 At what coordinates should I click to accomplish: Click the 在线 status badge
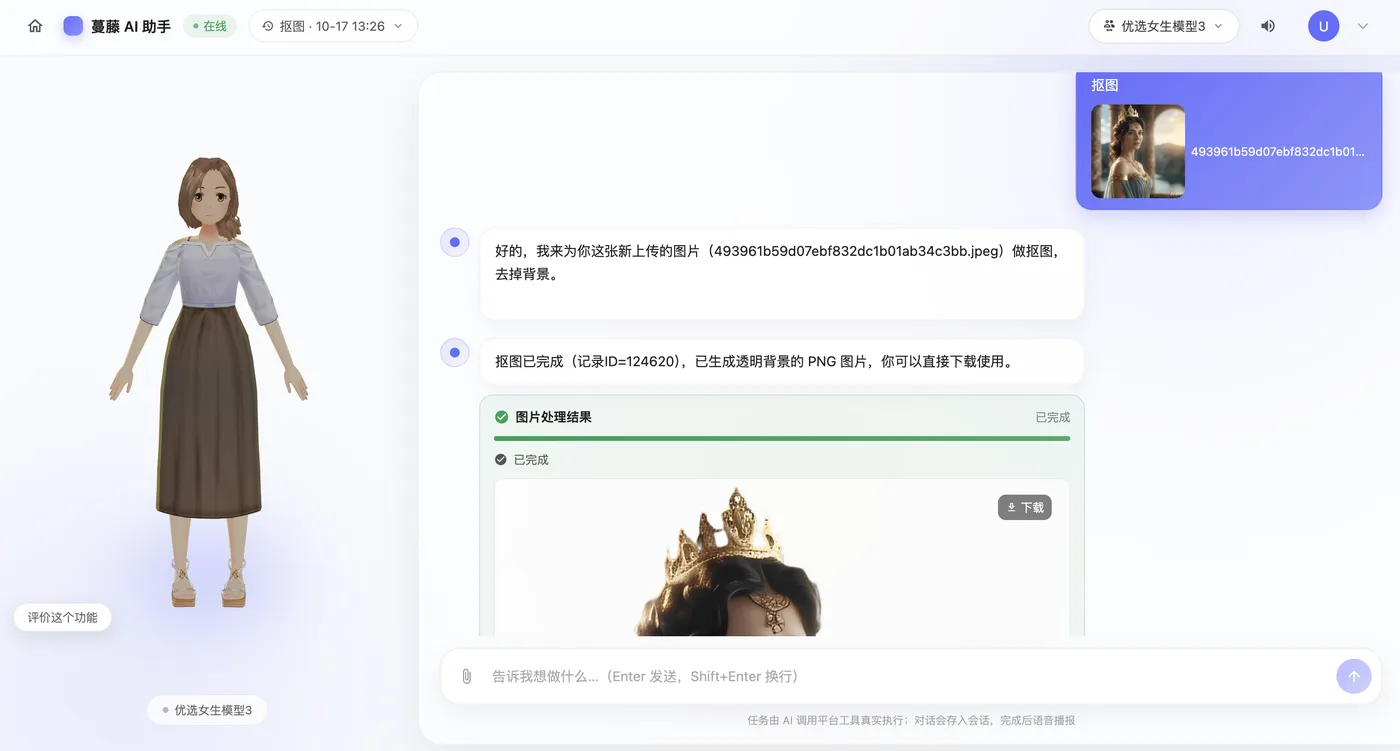[x=210, y=26]
